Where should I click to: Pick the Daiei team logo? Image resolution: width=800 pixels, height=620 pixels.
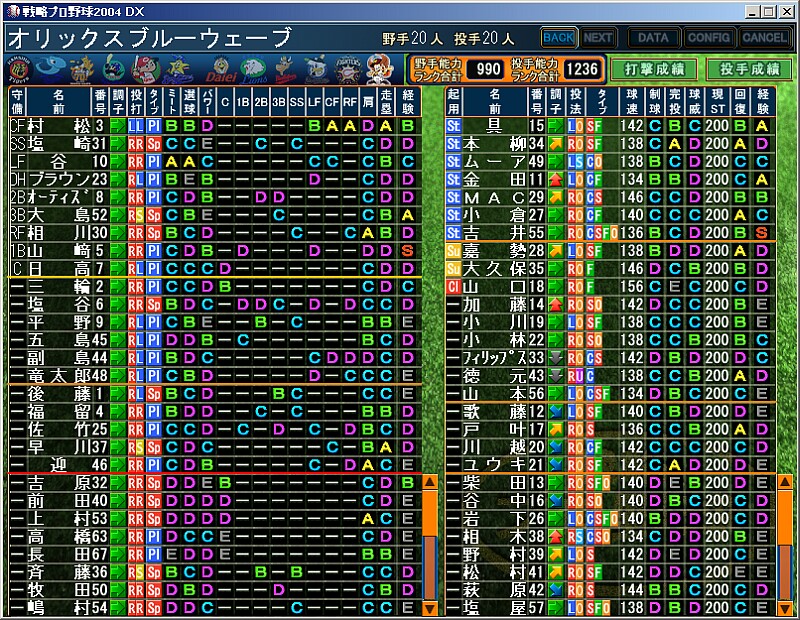click(221, 69)
